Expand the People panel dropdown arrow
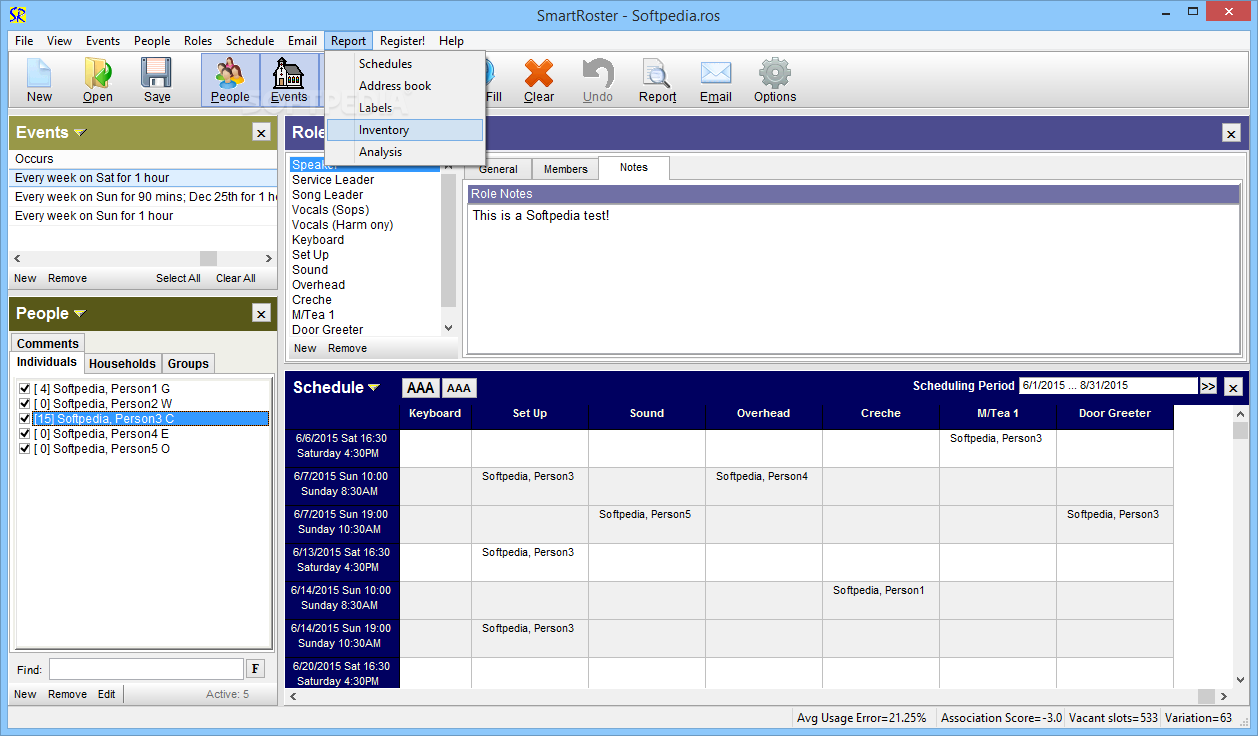This screenshot has height=736, width=1258. tap(80, 314)
